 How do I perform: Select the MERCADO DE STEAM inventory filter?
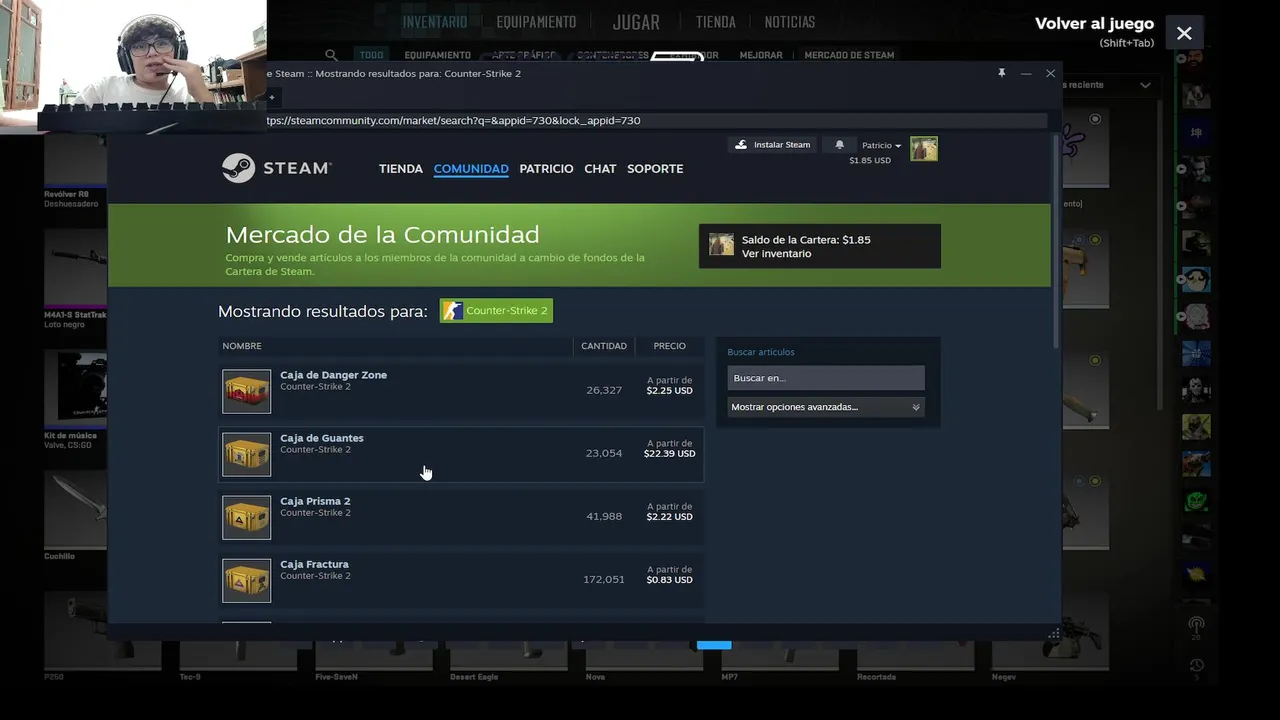tap(849, 55)
